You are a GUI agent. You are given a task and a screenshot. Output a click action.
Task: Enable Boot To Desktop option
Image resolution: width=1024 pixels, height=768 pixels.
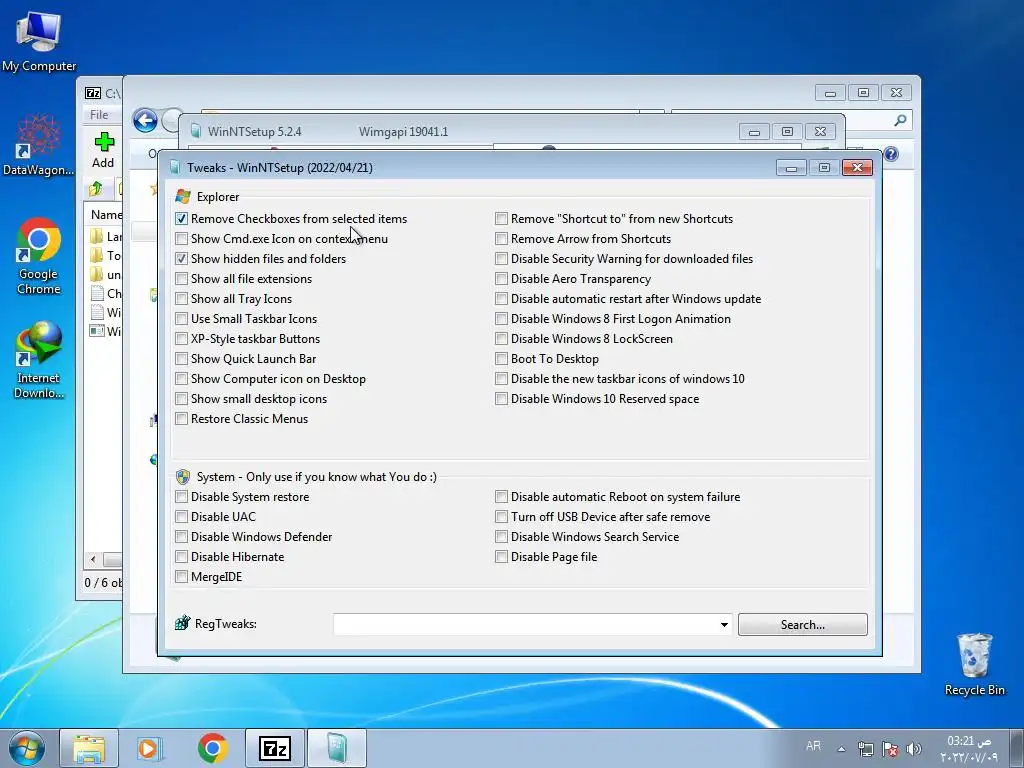501,359
